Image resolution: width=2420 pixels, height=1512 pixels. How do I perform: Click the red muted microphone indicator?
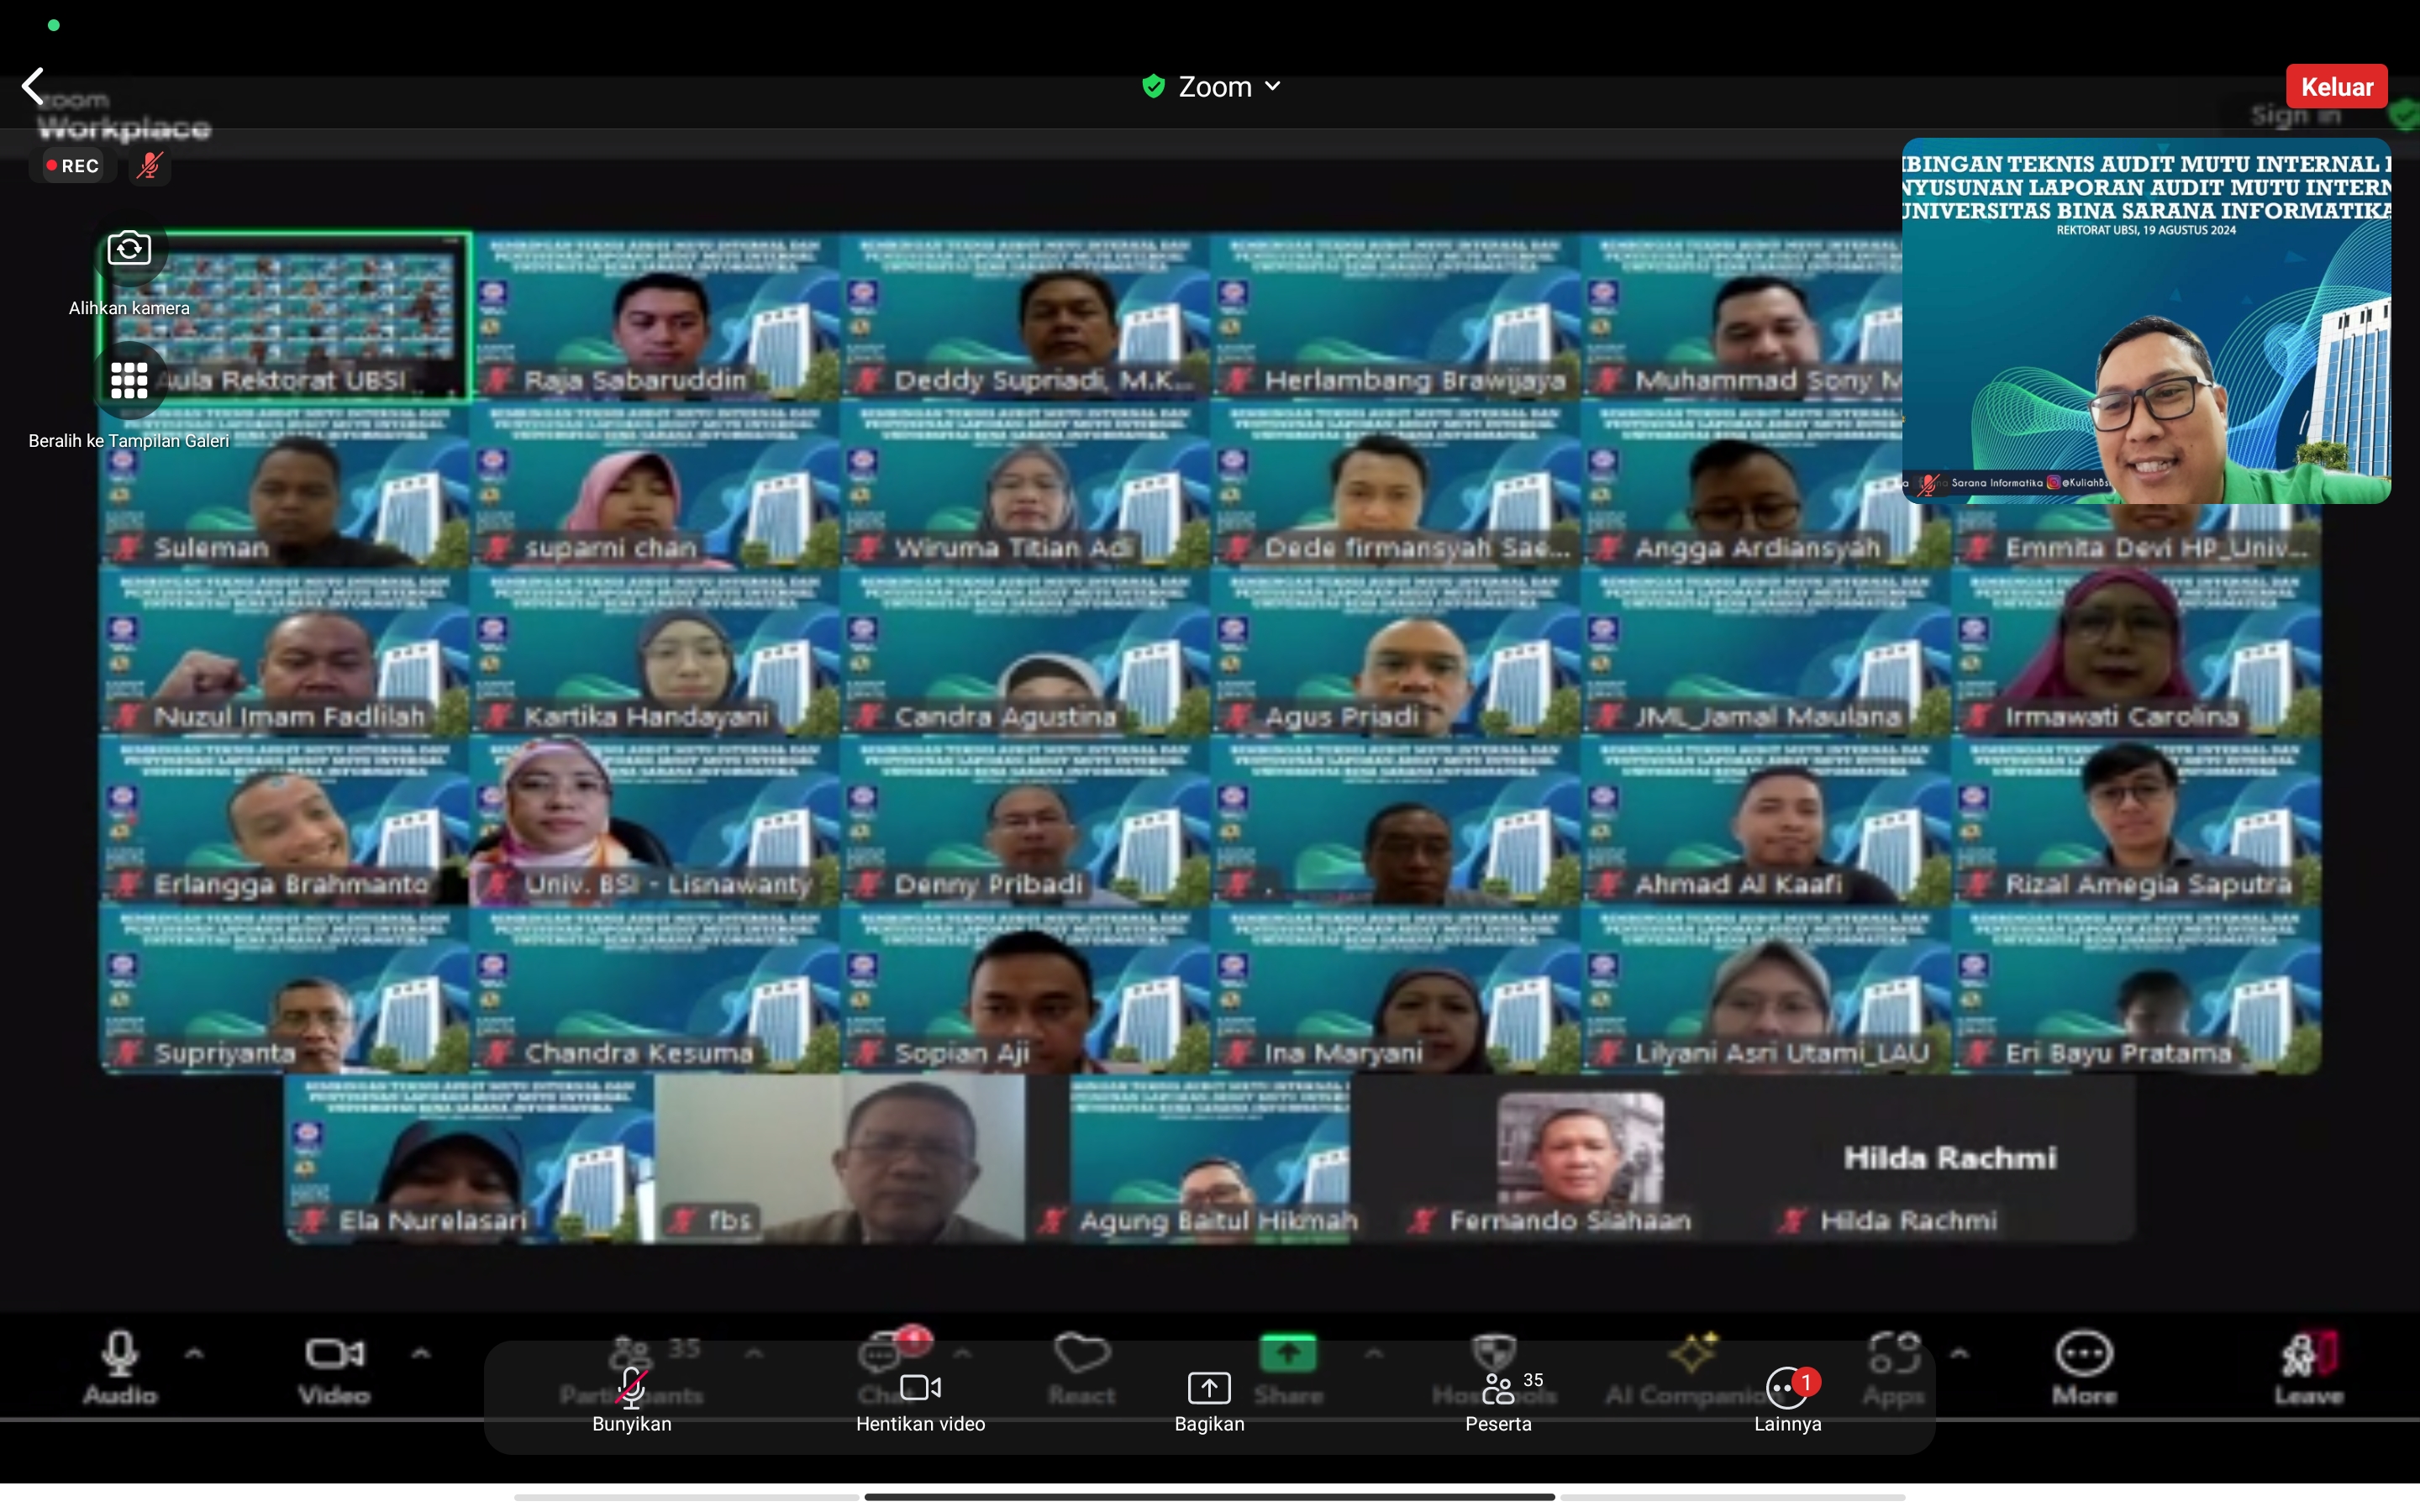click(x=151, y=165)
